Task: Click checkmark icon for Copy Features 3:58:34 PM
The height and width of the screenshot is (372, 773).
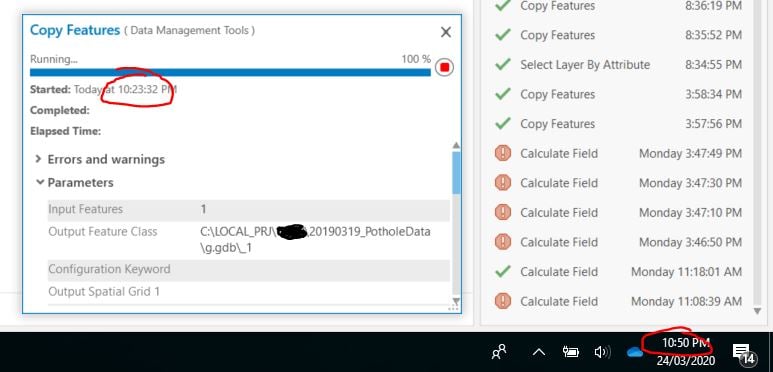Action: pyautogui.click(x=502, y=94)
